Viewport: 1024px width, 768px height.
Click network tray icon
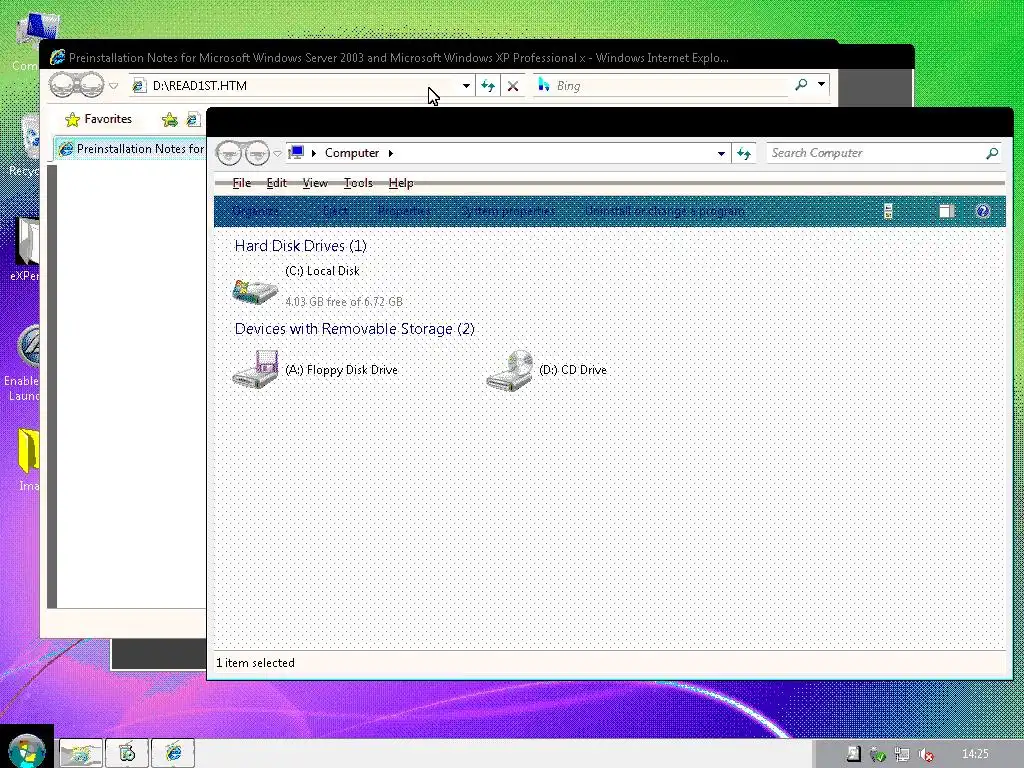point(902,755)
